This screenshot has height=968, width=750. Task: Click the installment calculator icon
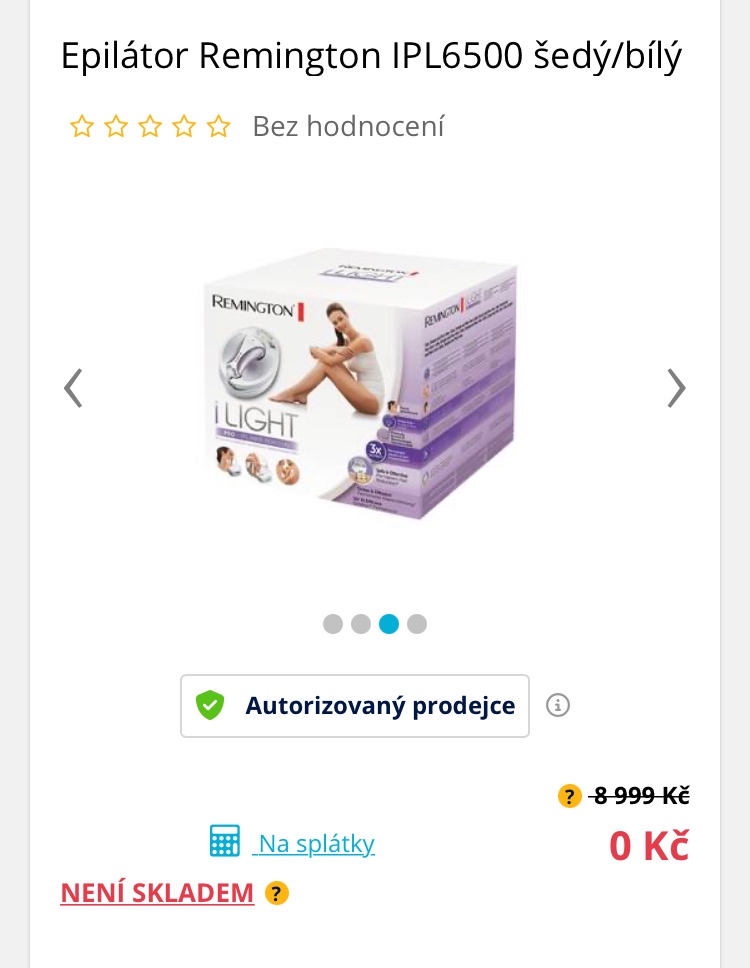(x=225, y=841)
